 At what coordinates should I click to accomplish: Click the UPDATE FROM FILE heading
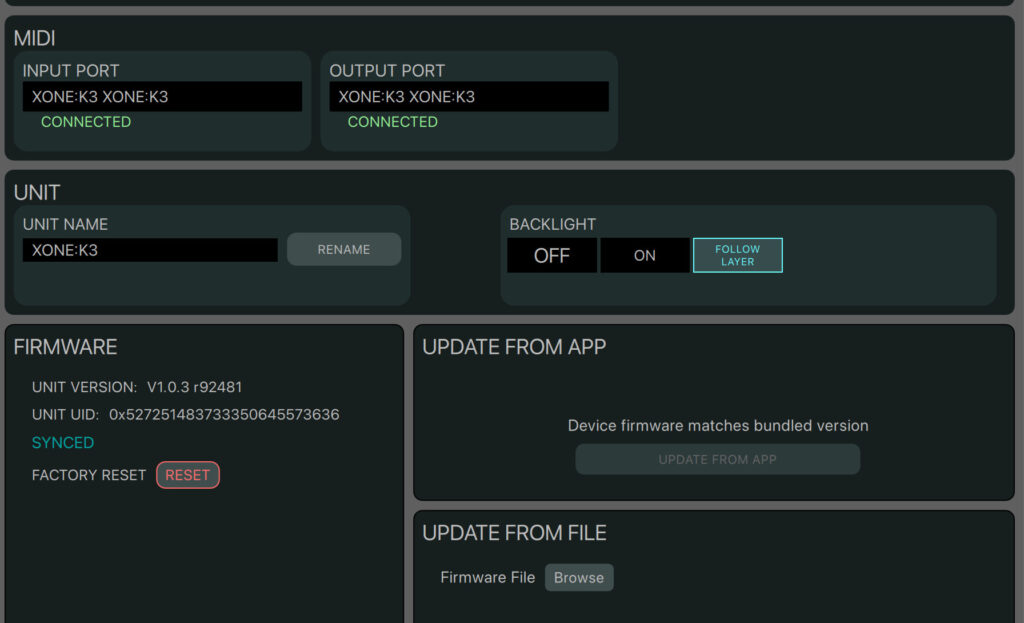514,533
